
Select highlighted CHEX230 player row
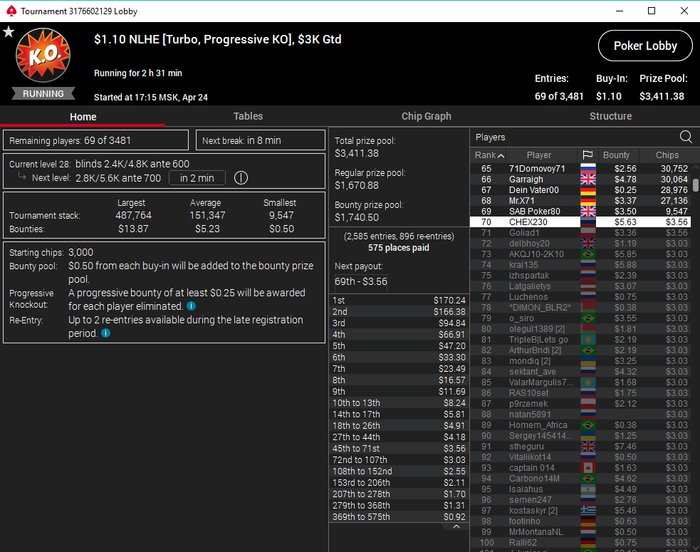click(x=579, y=222)
